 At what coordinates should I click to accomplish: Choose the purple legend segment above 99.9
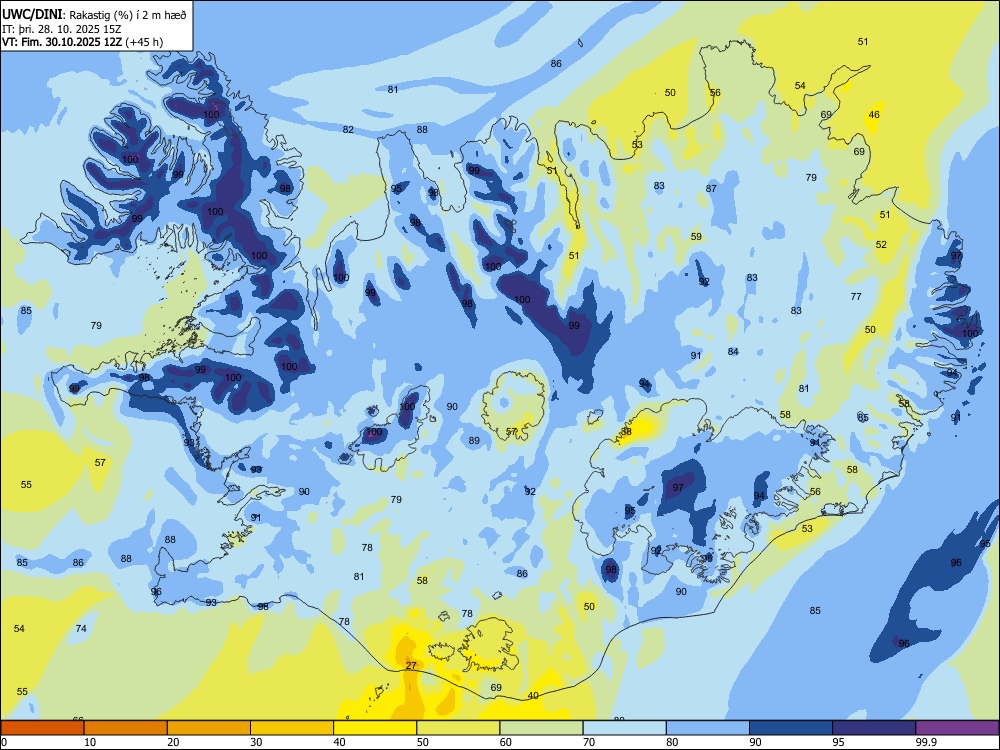tap(957, 728)
